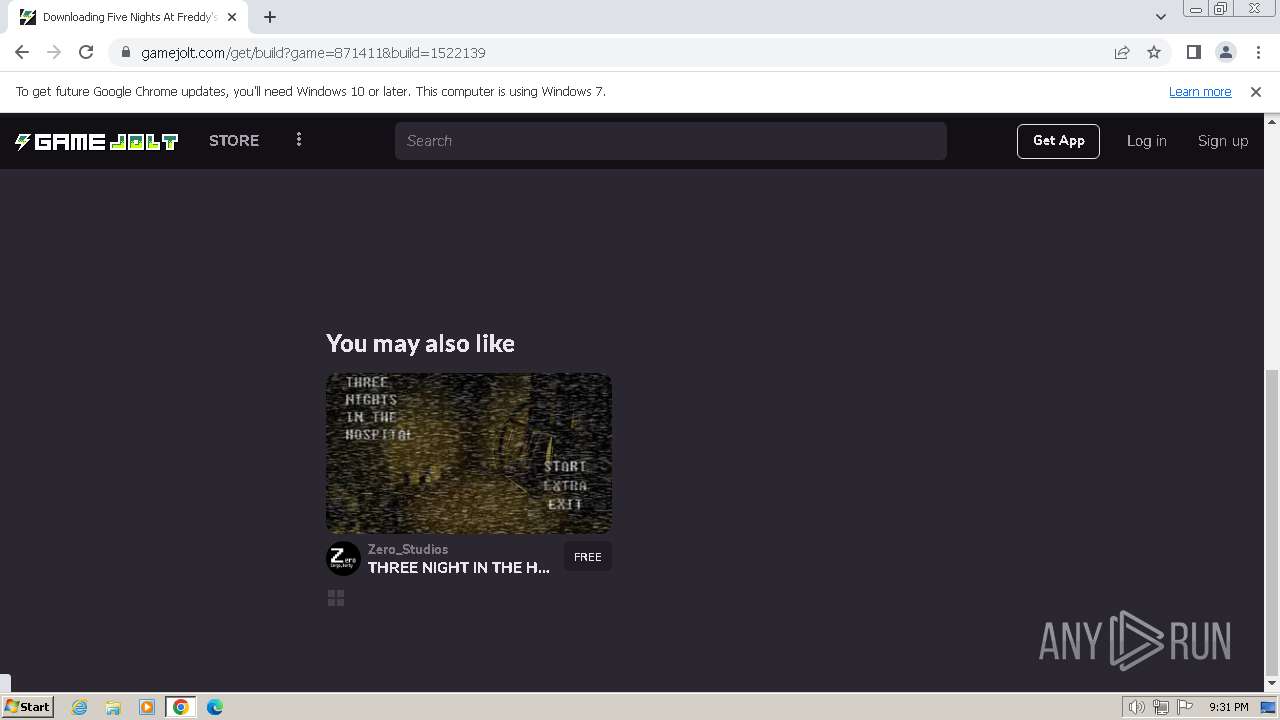Open Zero_Studios avatar icon
This screenshot has width=1280, height=720.
(343, 558)
